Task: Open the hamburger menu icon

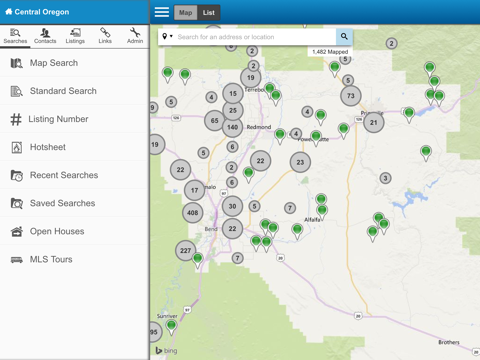Action: click(x=162, y=12)
